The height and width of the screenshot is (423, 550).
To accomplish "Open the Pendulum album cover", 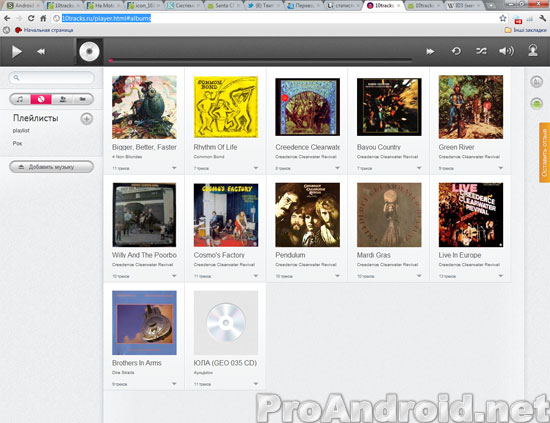I will [308, 215].
